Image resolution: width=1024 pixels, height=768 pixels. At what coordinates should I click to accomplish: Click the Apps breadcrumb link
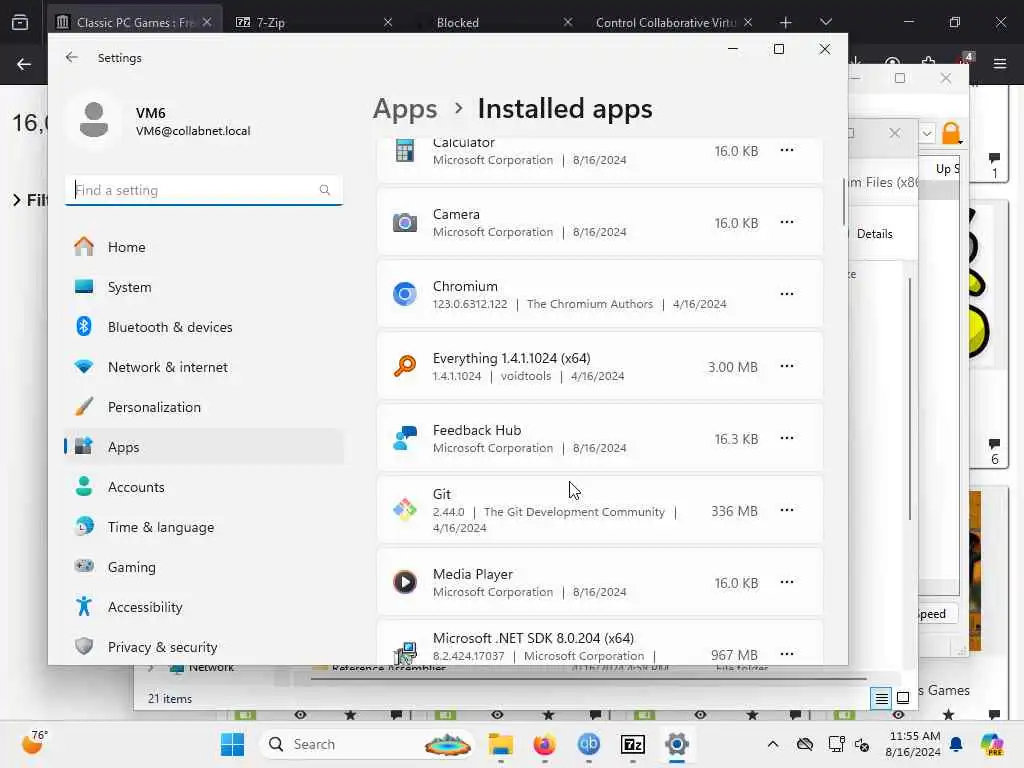405,108
